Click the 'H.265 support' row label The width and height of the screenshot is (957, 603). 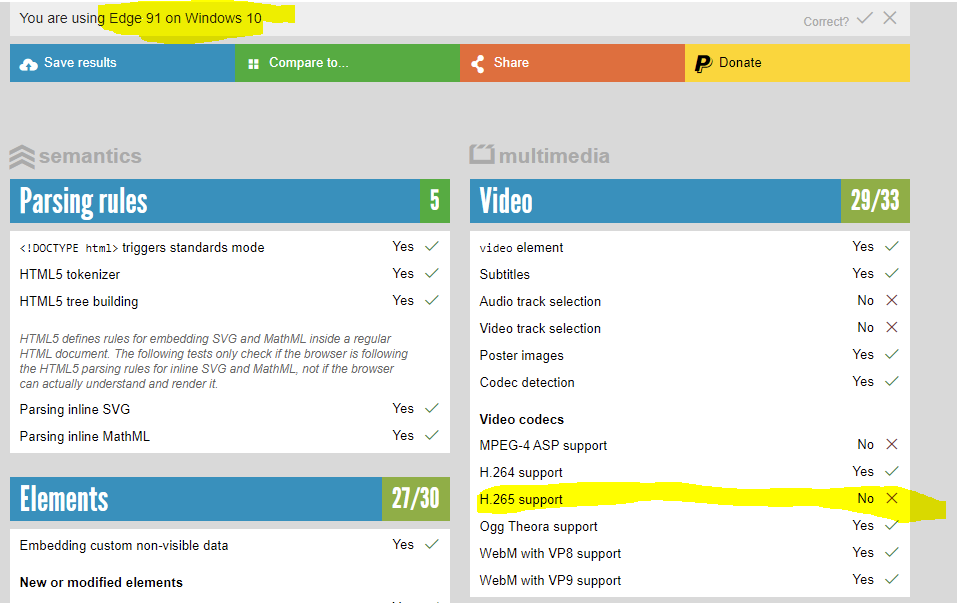click(x=521, y=499)
